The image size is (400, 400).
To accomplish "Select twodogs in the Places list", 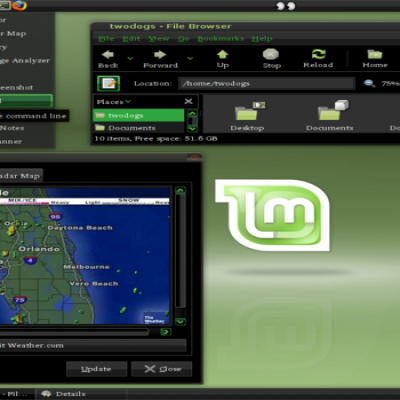I will click(138, 115).
